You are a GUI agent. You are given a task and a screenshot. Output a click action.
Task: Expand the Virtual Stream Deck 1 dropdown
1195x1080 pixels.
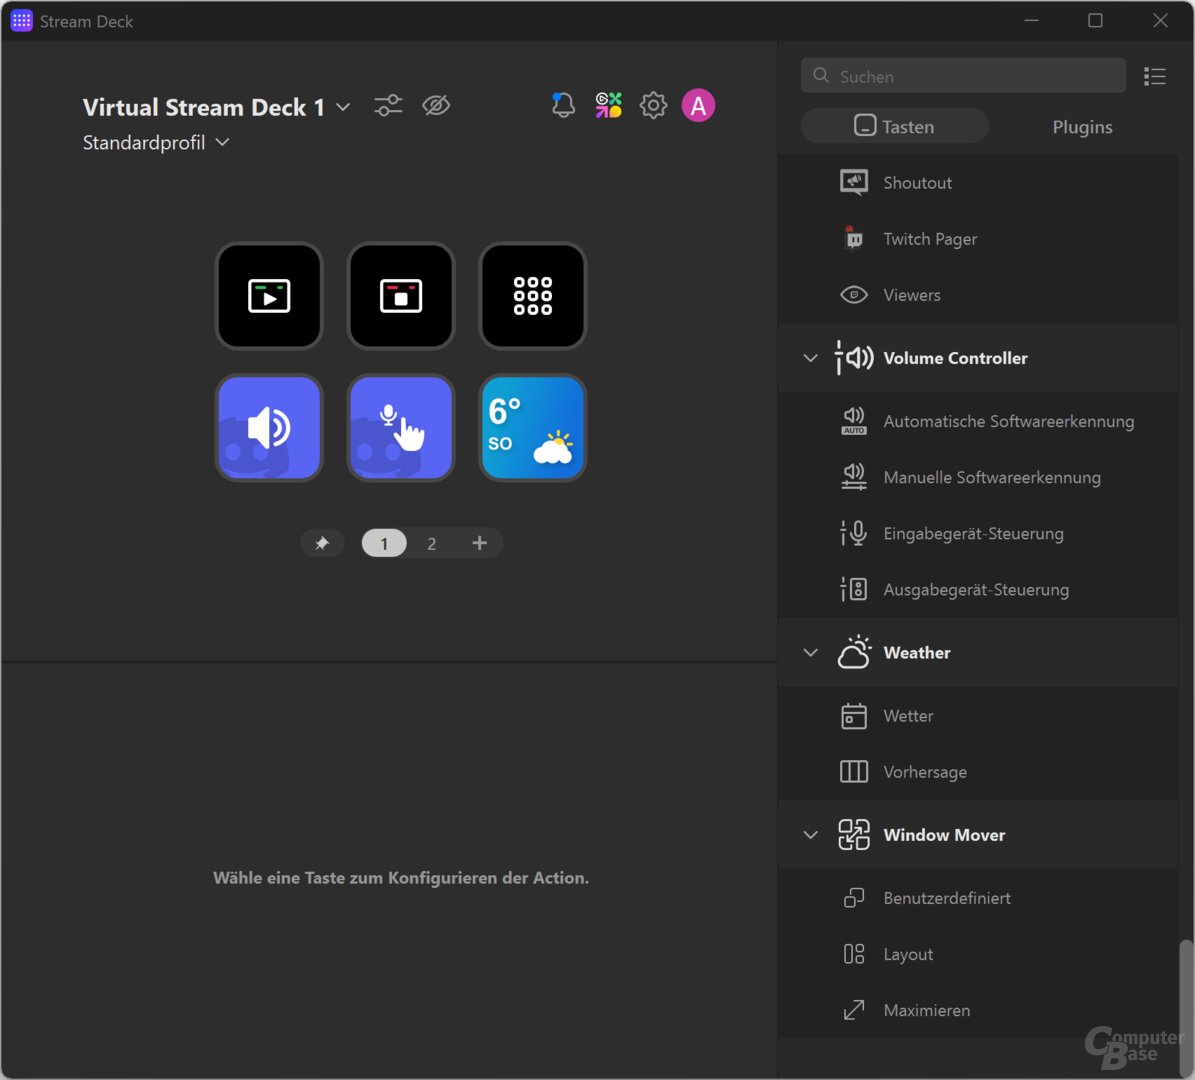coord(343,106)
